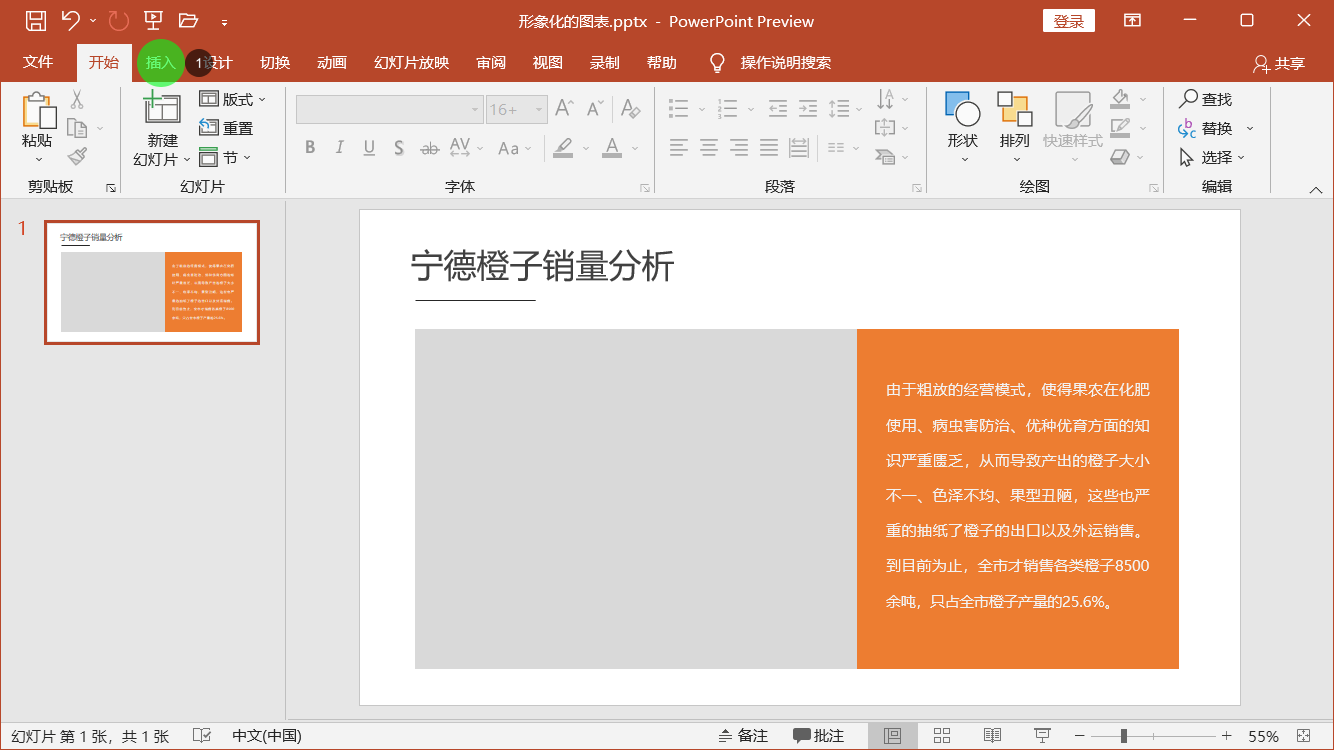Click the Copy icon in the clipboard group

coord(77,127)
